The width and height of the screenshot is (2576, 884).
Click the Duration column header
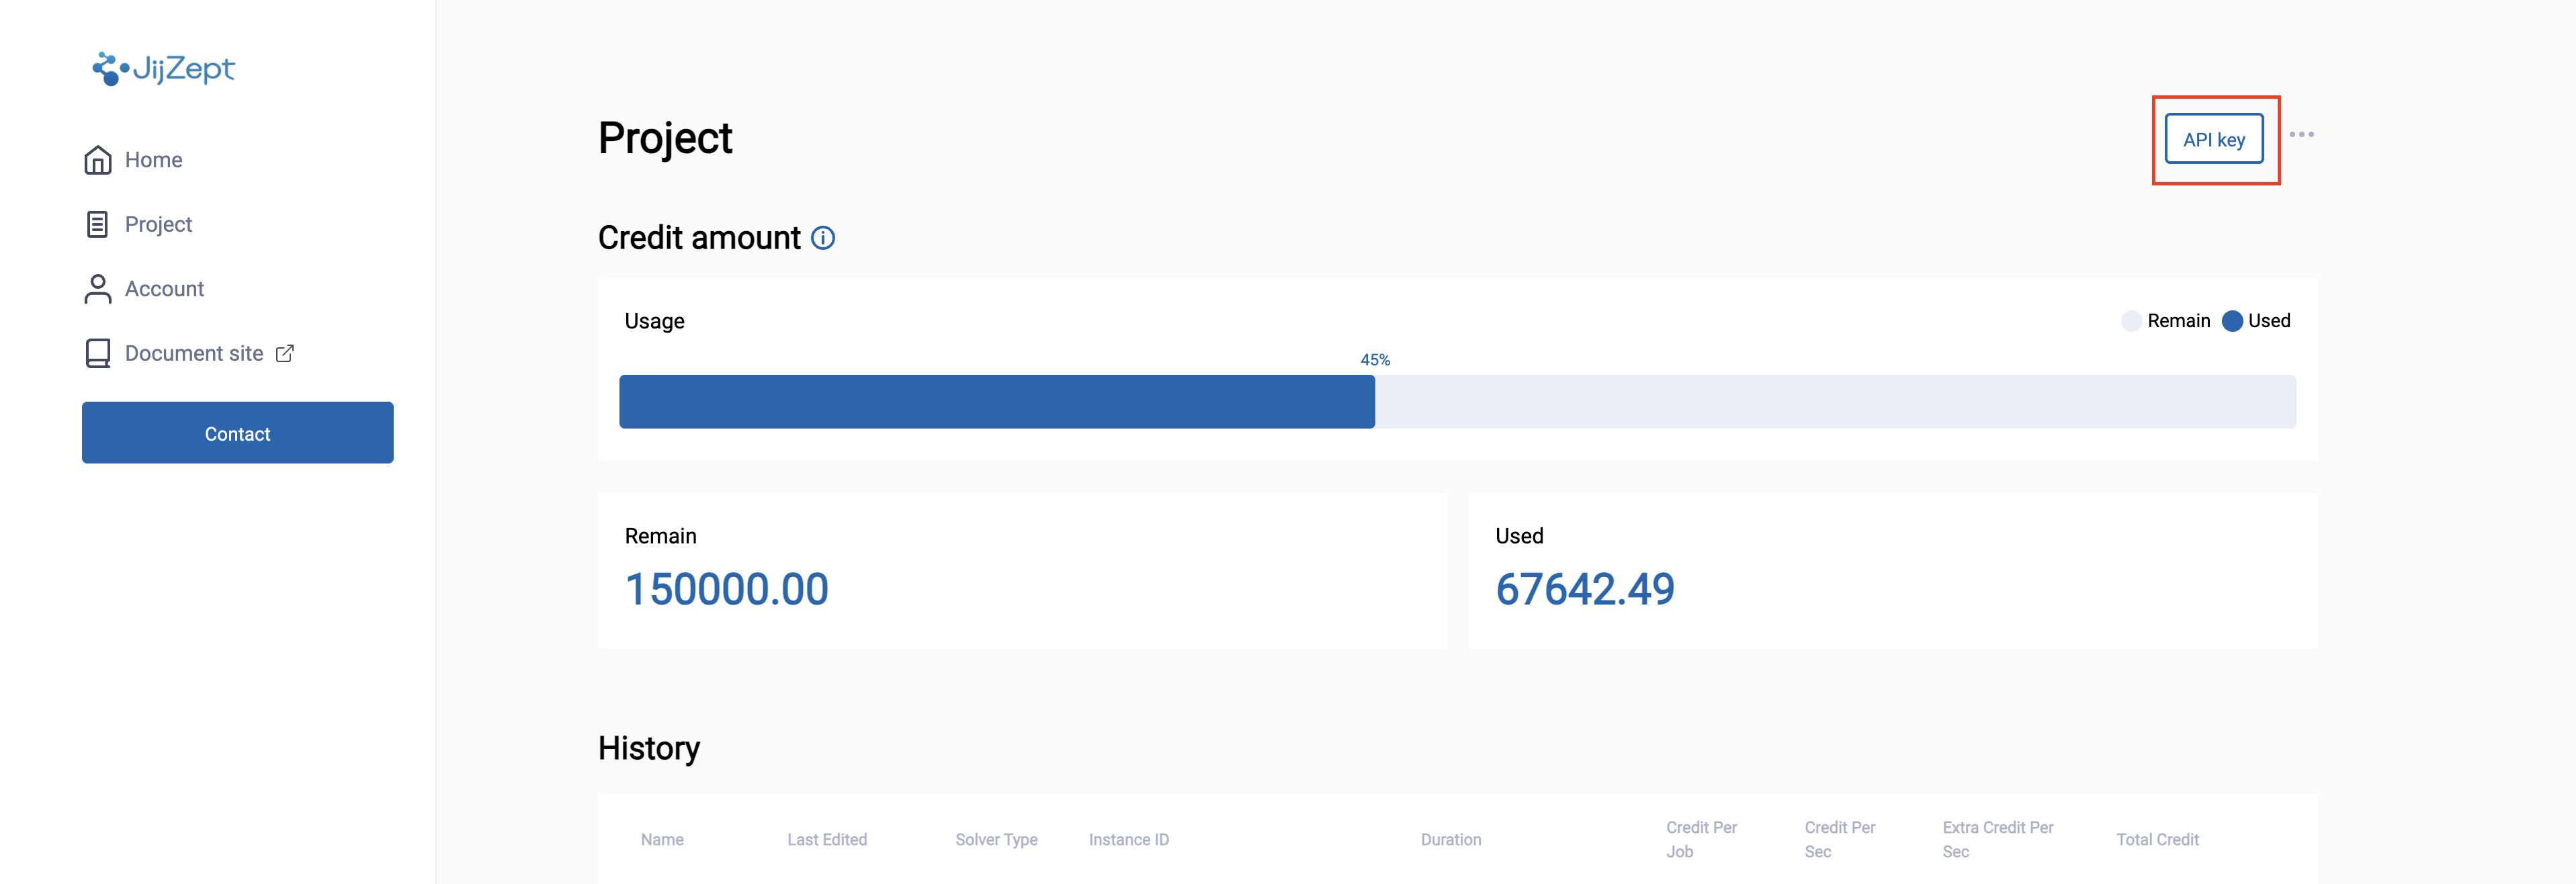tap(1451, 840)
